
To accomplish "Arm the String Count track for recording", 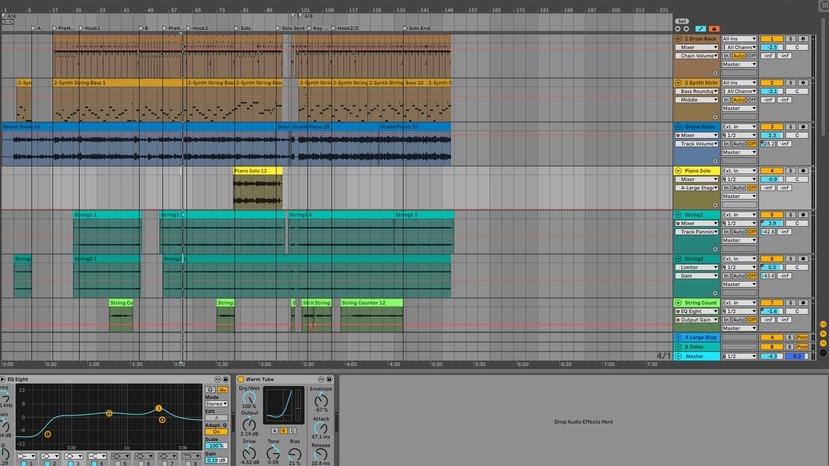I will pyautogui.click(x=803, y=303).
